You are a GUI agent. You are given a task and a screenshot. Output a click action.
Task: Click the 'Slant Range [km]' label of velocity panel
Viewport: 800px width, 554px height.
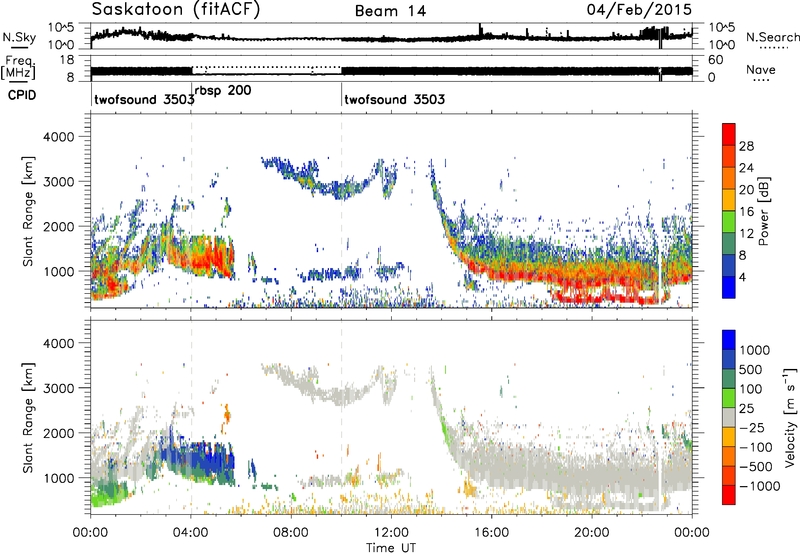[28, 417]
